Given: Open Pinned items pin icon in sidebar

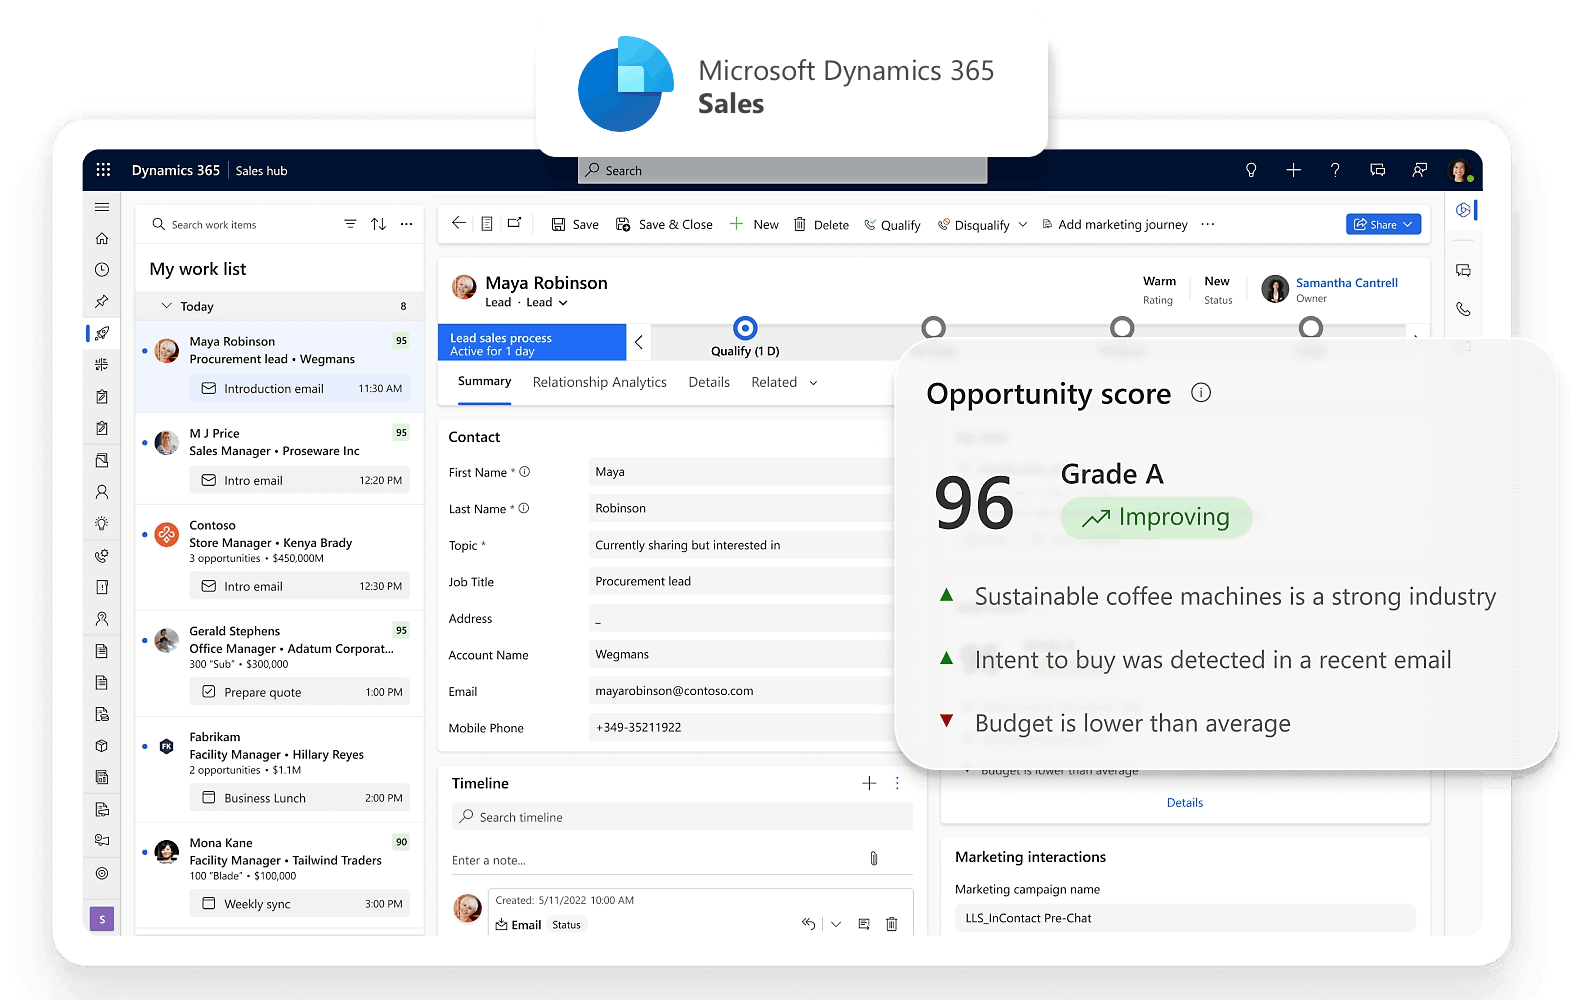Looking at the screenshot, I should [102, 301].
